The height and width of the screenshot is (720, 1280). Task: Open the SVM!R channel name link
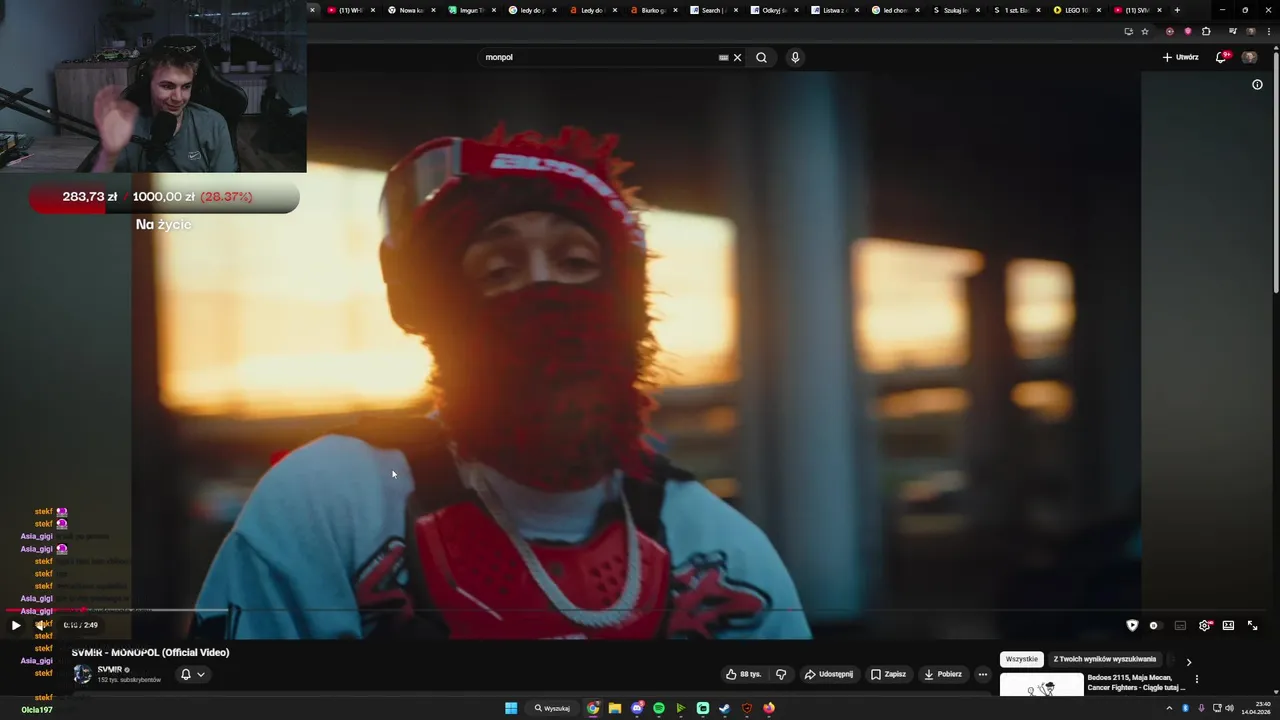[110, 669]
